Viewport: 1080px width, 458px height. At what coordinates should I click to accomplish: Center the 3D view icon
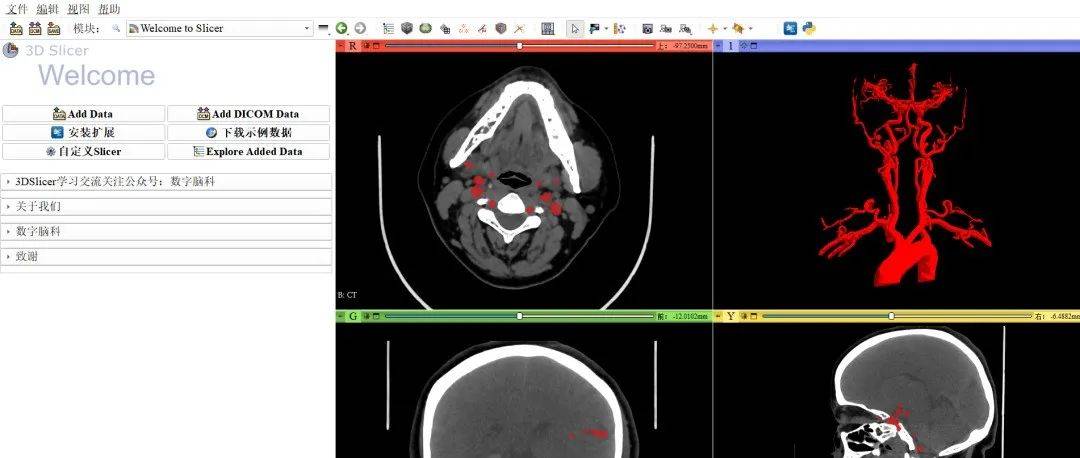tap(744, 45)
